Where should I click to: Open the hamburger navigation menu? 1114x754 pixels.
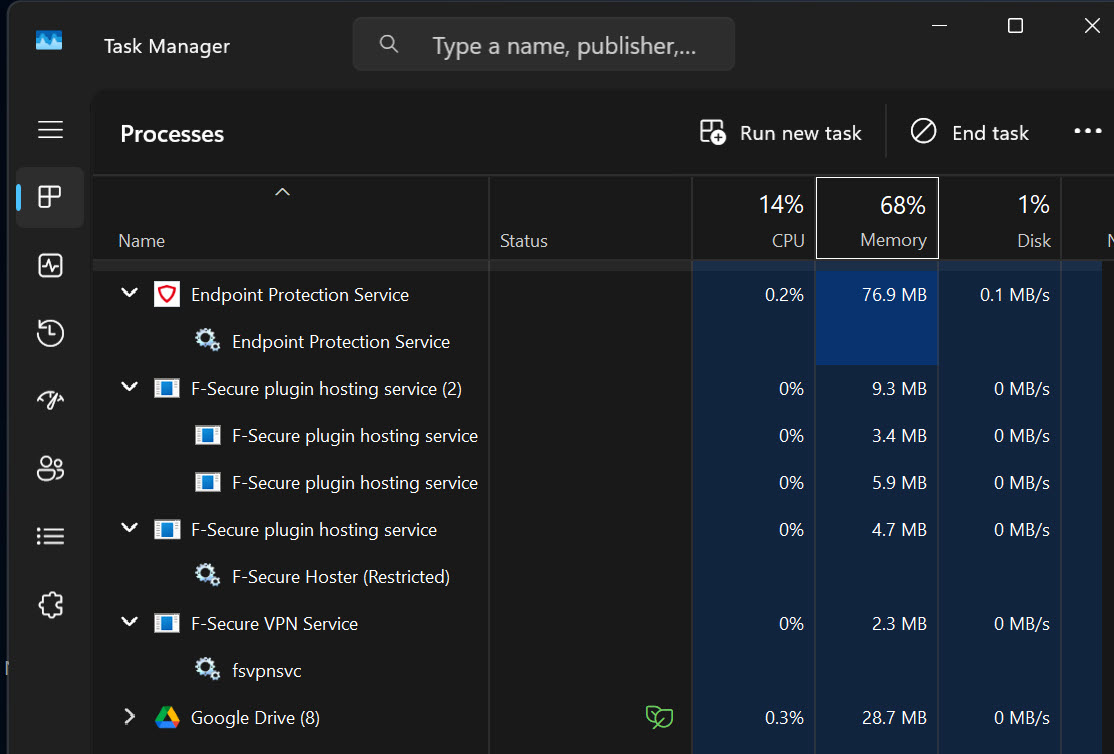(x=50, y=130)
